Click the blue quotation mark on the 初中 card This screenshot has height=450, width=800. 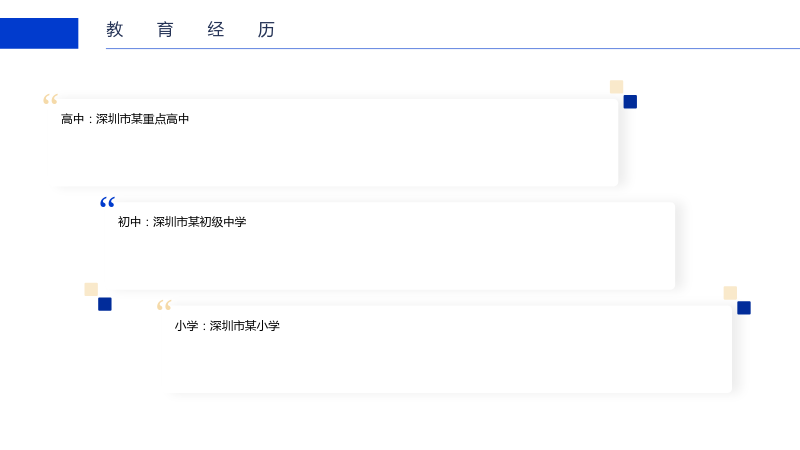[107, 202]
